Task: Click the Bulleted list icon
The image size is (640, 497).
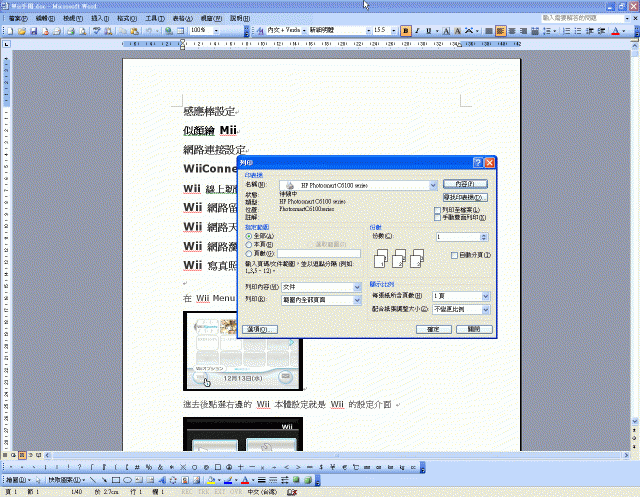Action: (578, 31)
